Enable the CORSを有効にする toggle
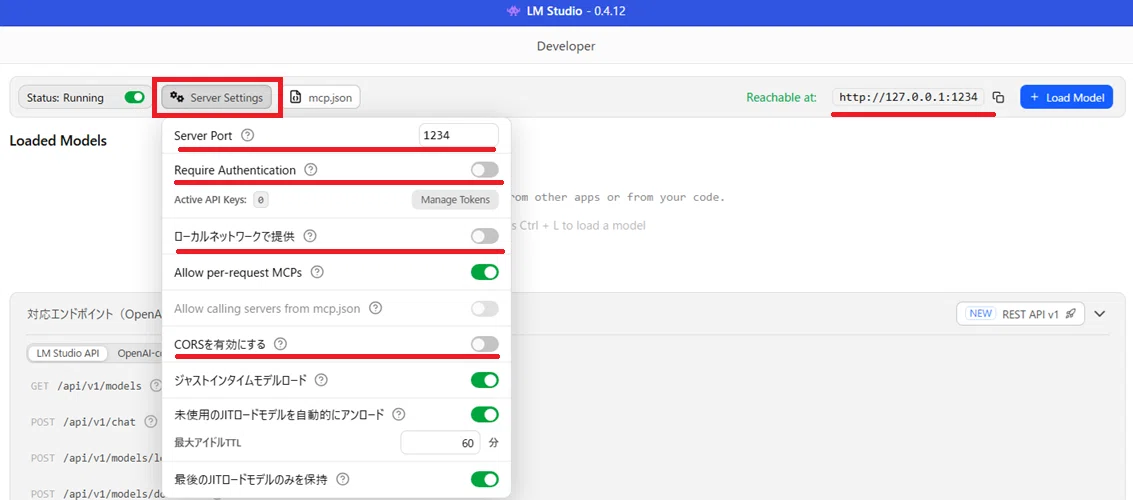 pyautogui.click(x=485, y=345)
